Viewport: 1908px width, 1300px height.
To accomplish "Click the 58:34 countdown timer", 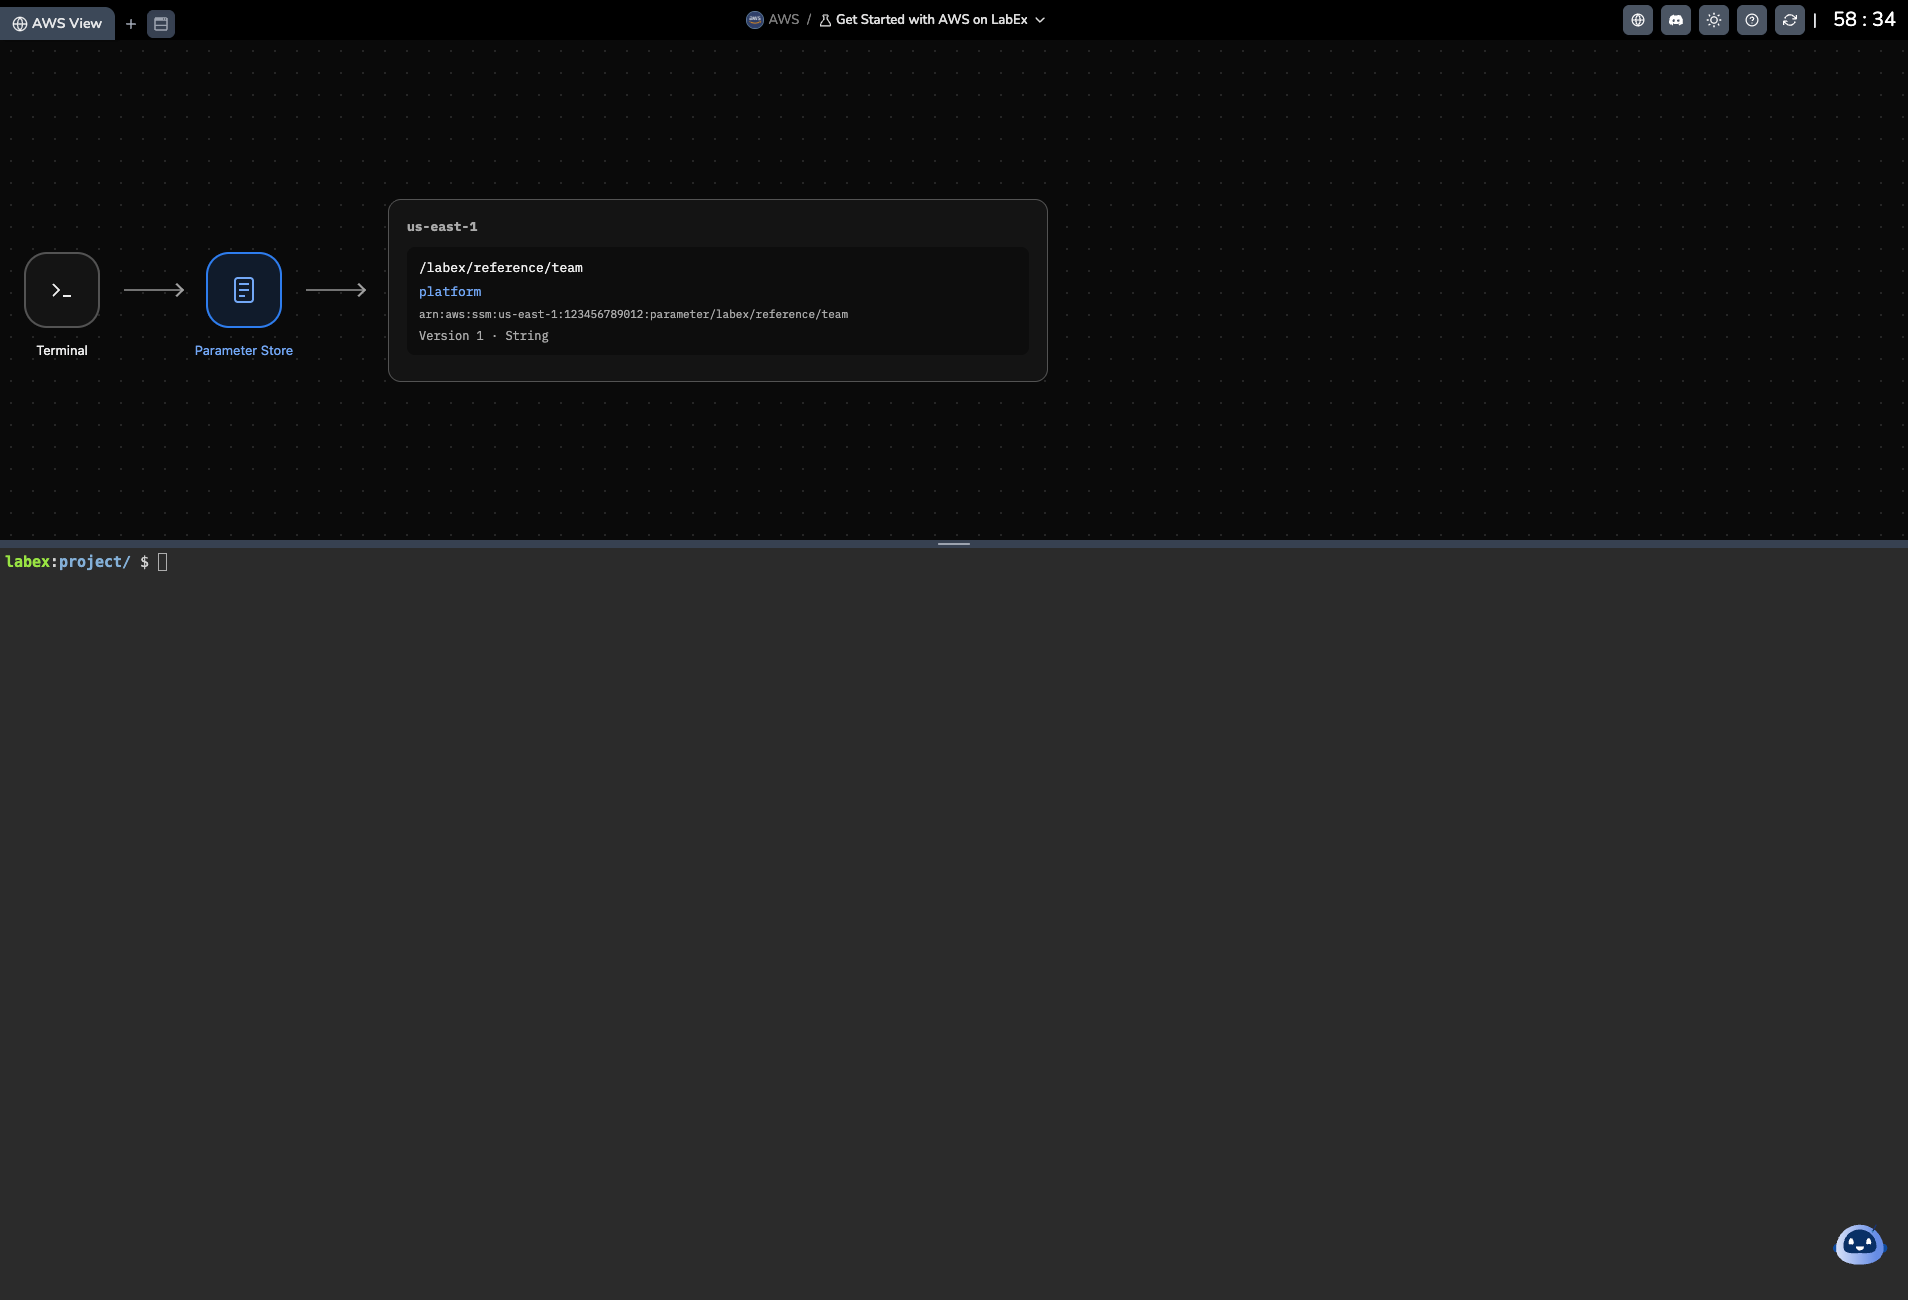I will click(x=1864, y=20).
